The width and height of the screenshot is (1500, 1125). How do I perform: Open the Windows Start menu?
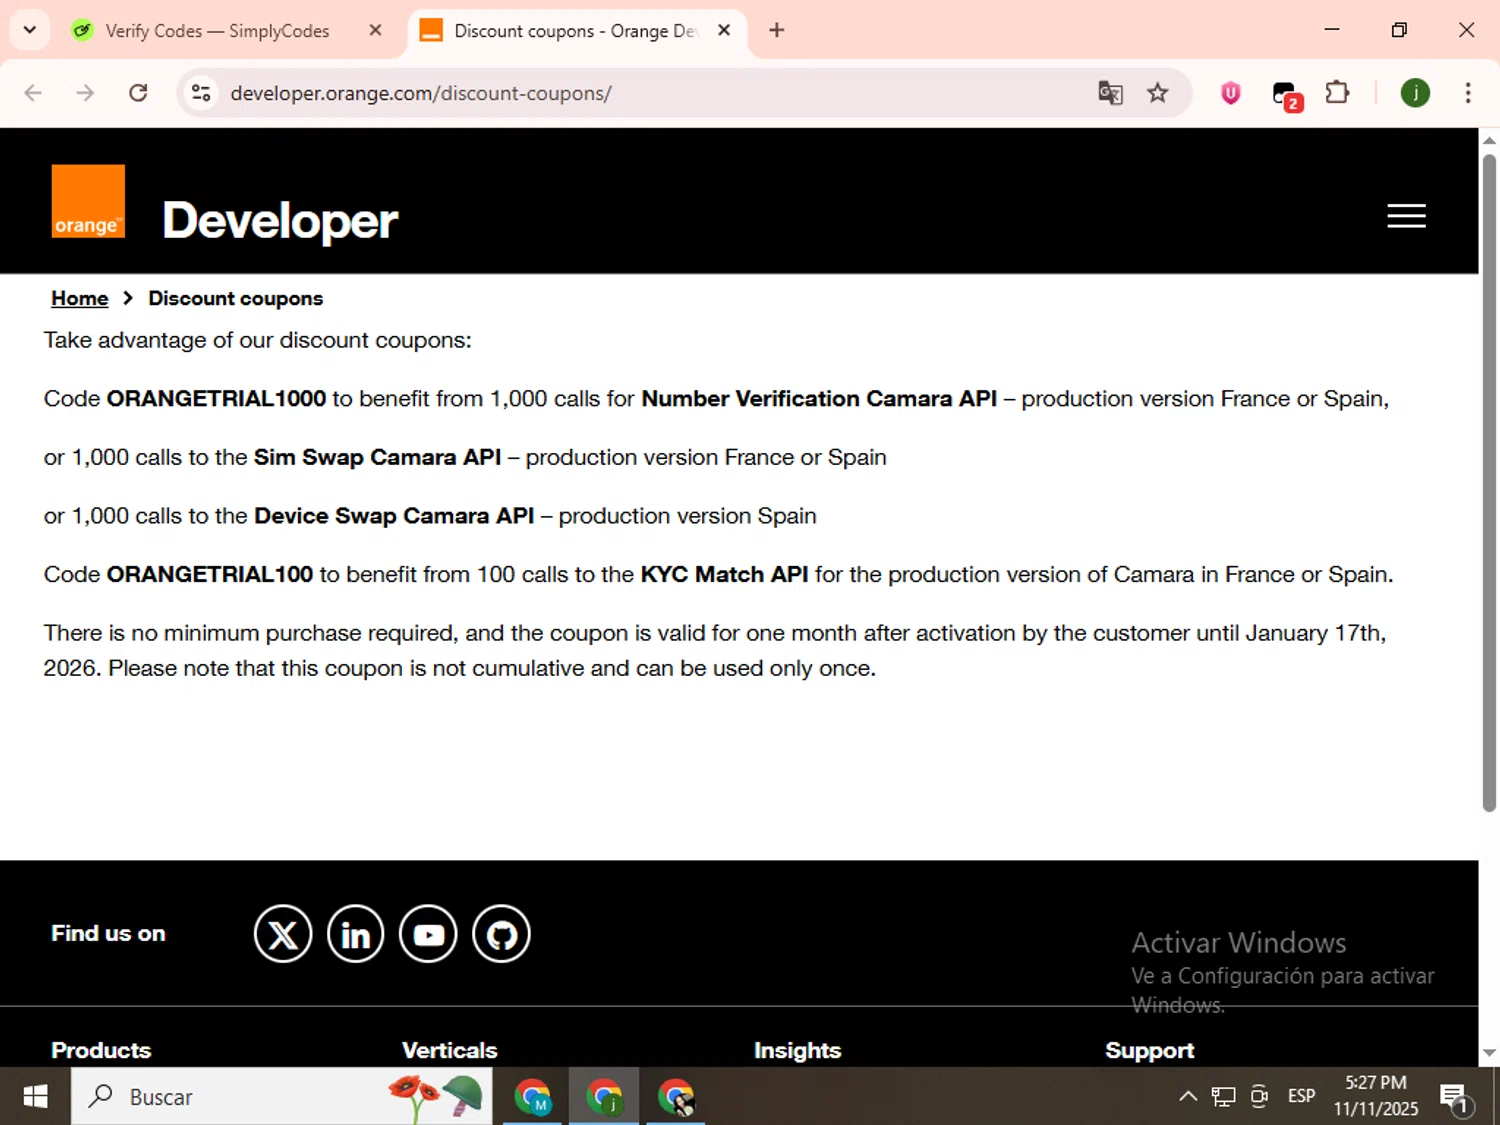pyautogui.click(x=35, y=1097)
